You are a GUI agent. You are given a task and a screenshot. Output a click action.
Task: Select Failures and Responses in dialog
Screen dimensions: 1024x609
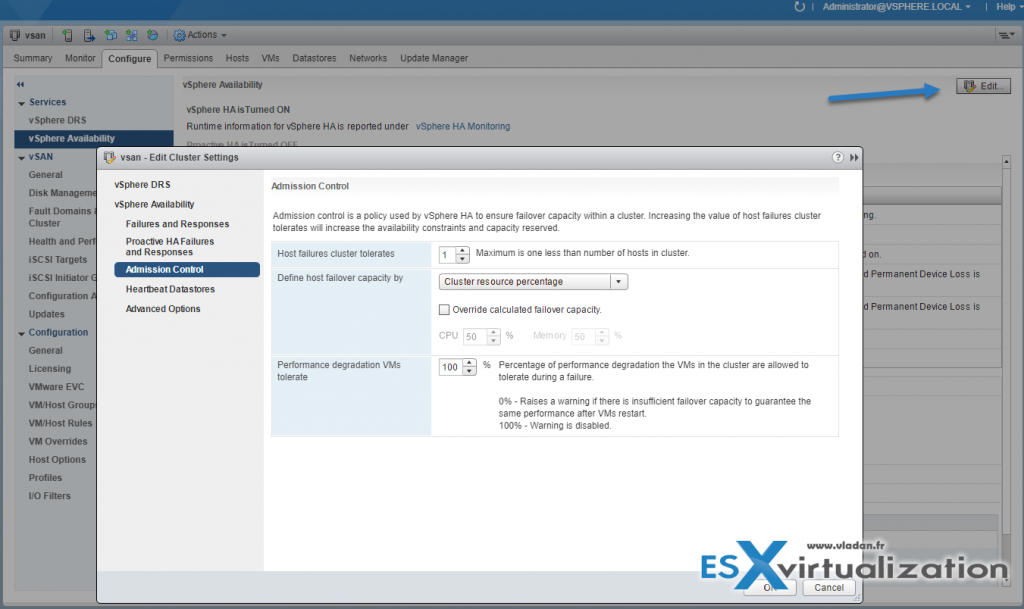tap(177, 224)
